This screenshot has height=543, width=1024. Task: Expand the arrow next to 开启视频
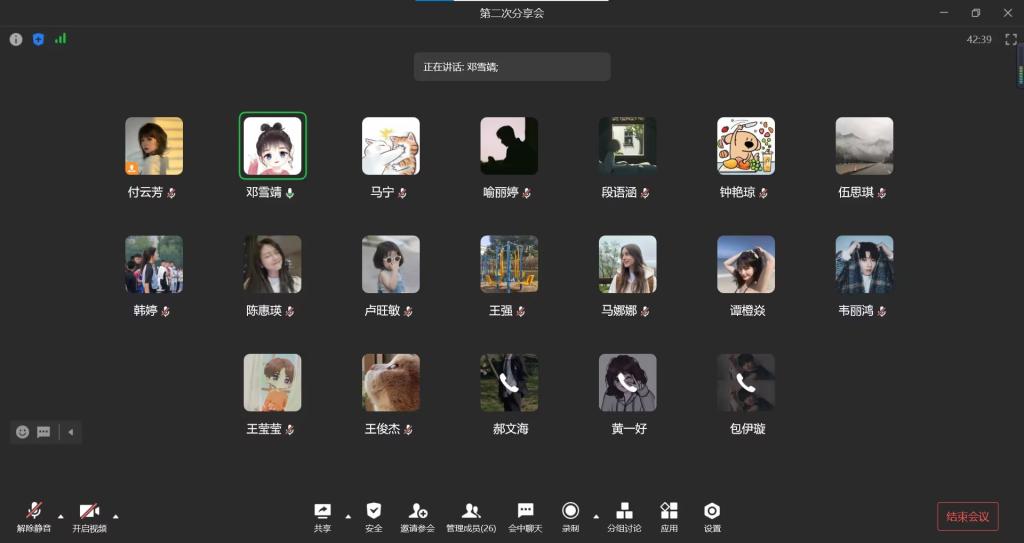pos(115,516)
